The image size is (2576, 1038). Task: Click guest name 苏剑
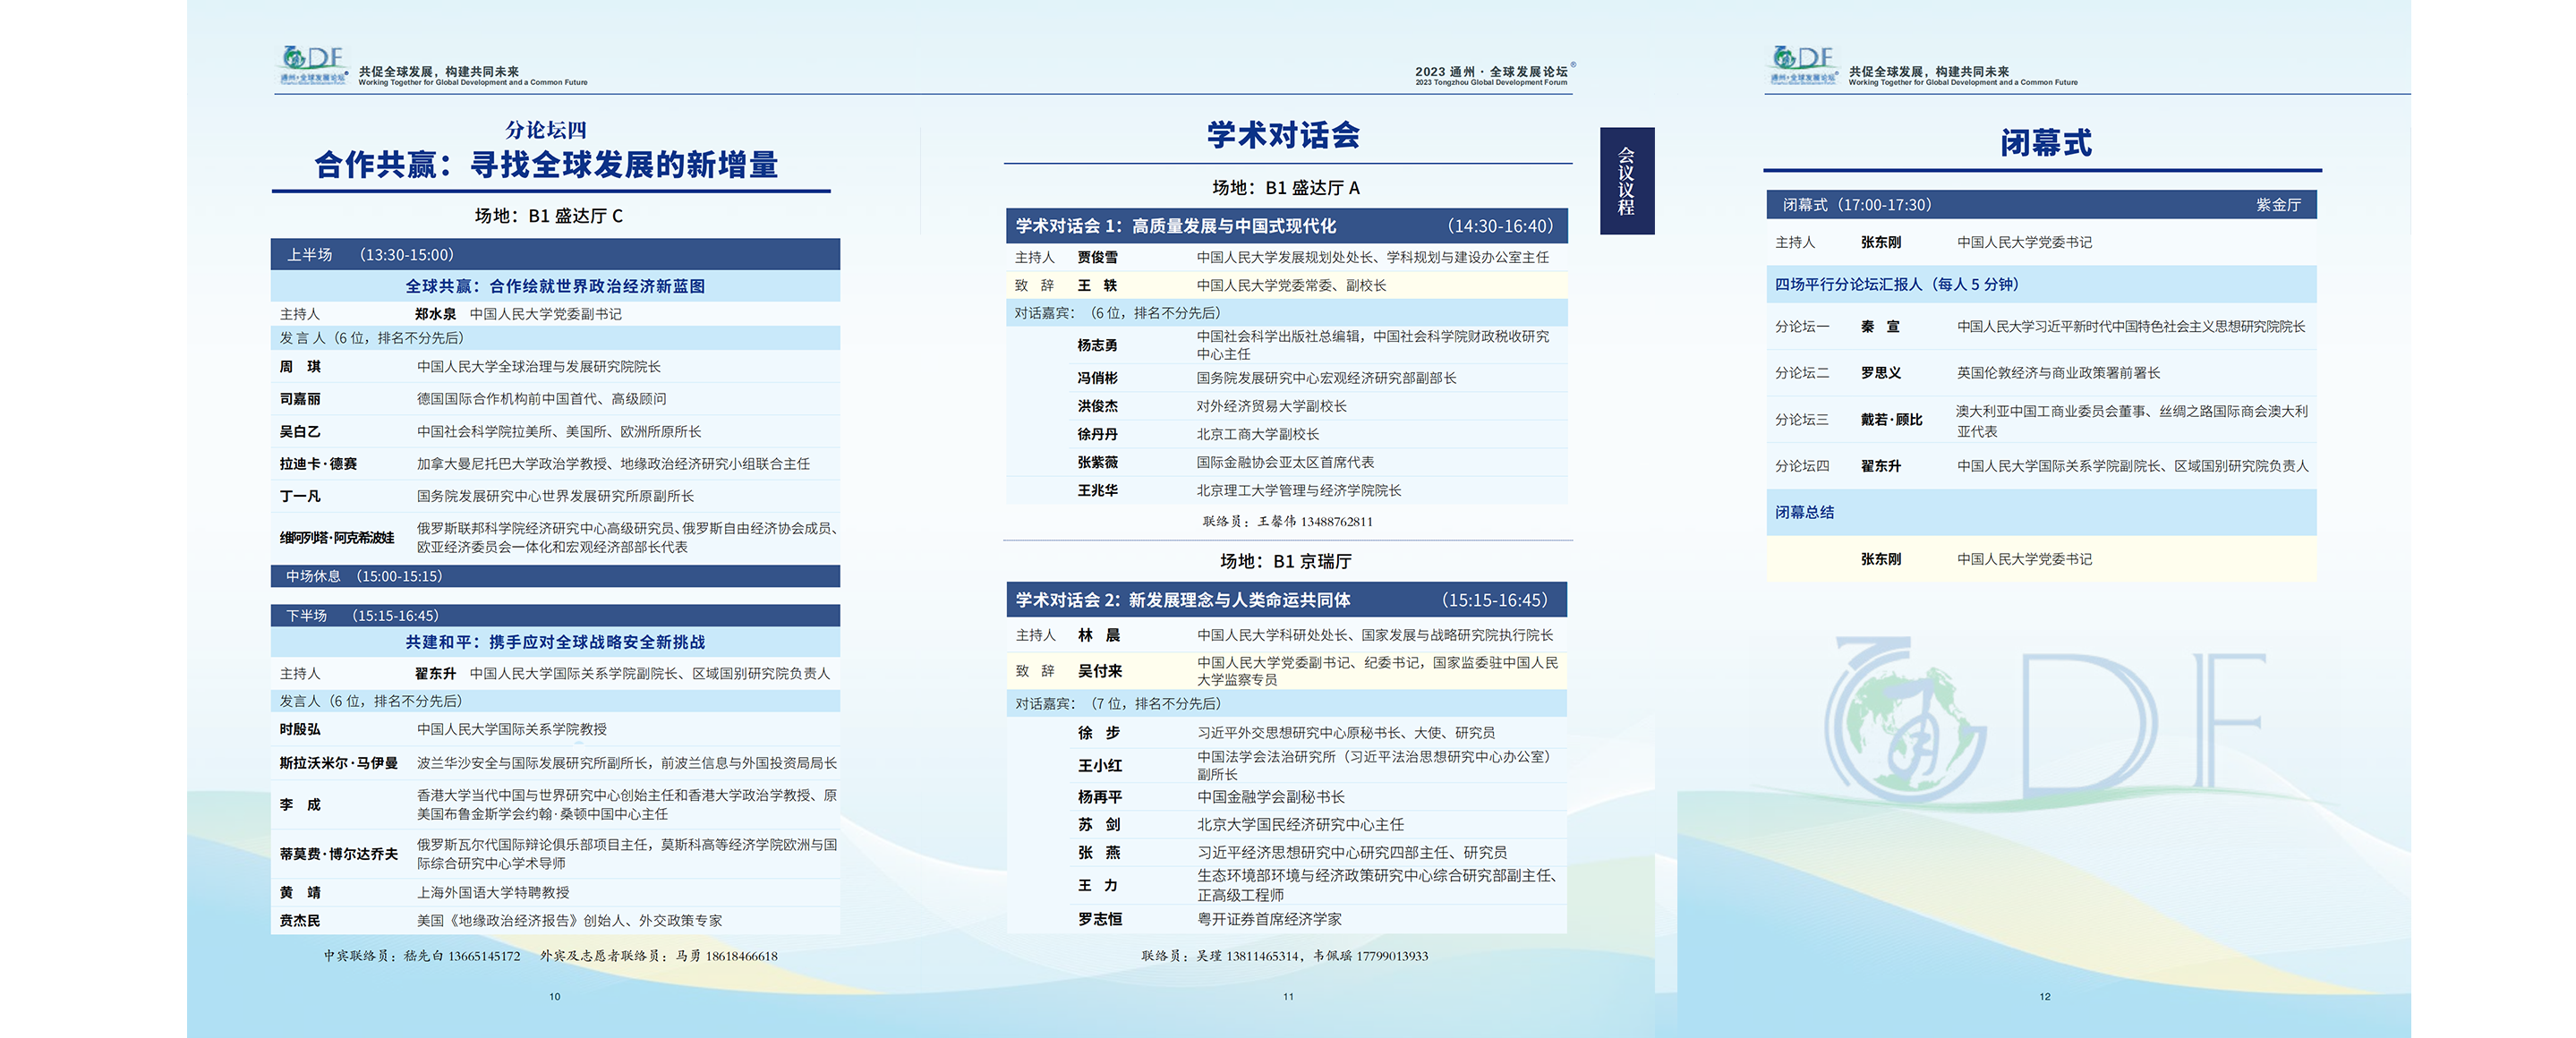[x=1098, y=825]
